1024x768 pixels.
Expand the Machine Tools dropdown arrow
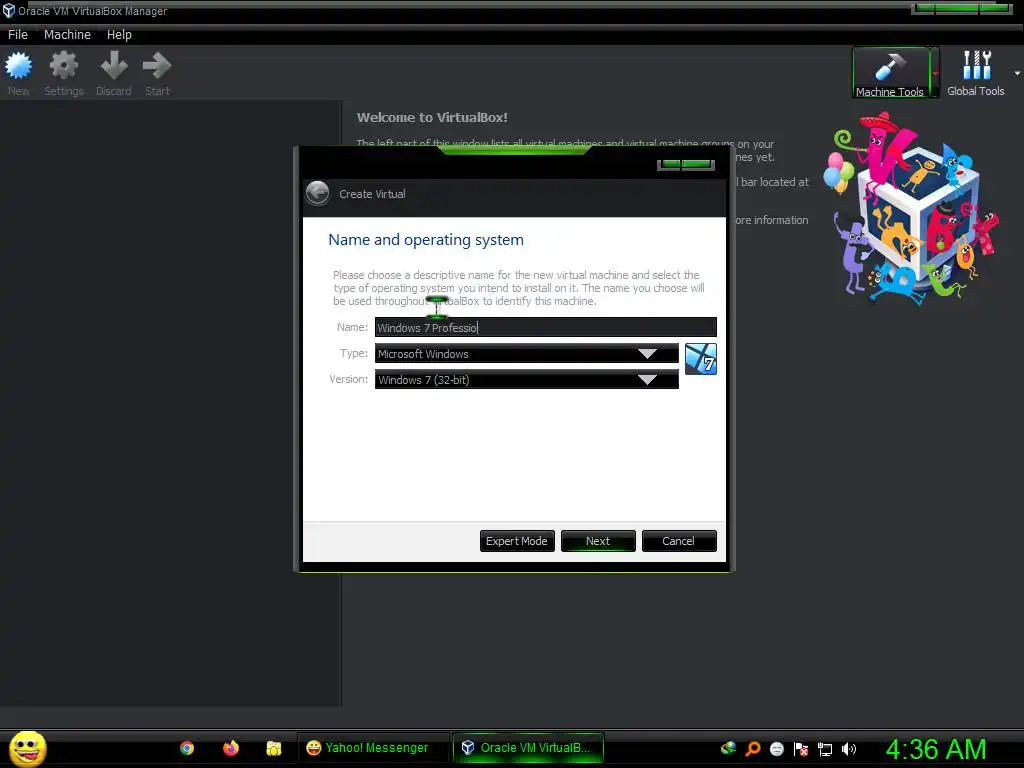[x=935, y=73]
